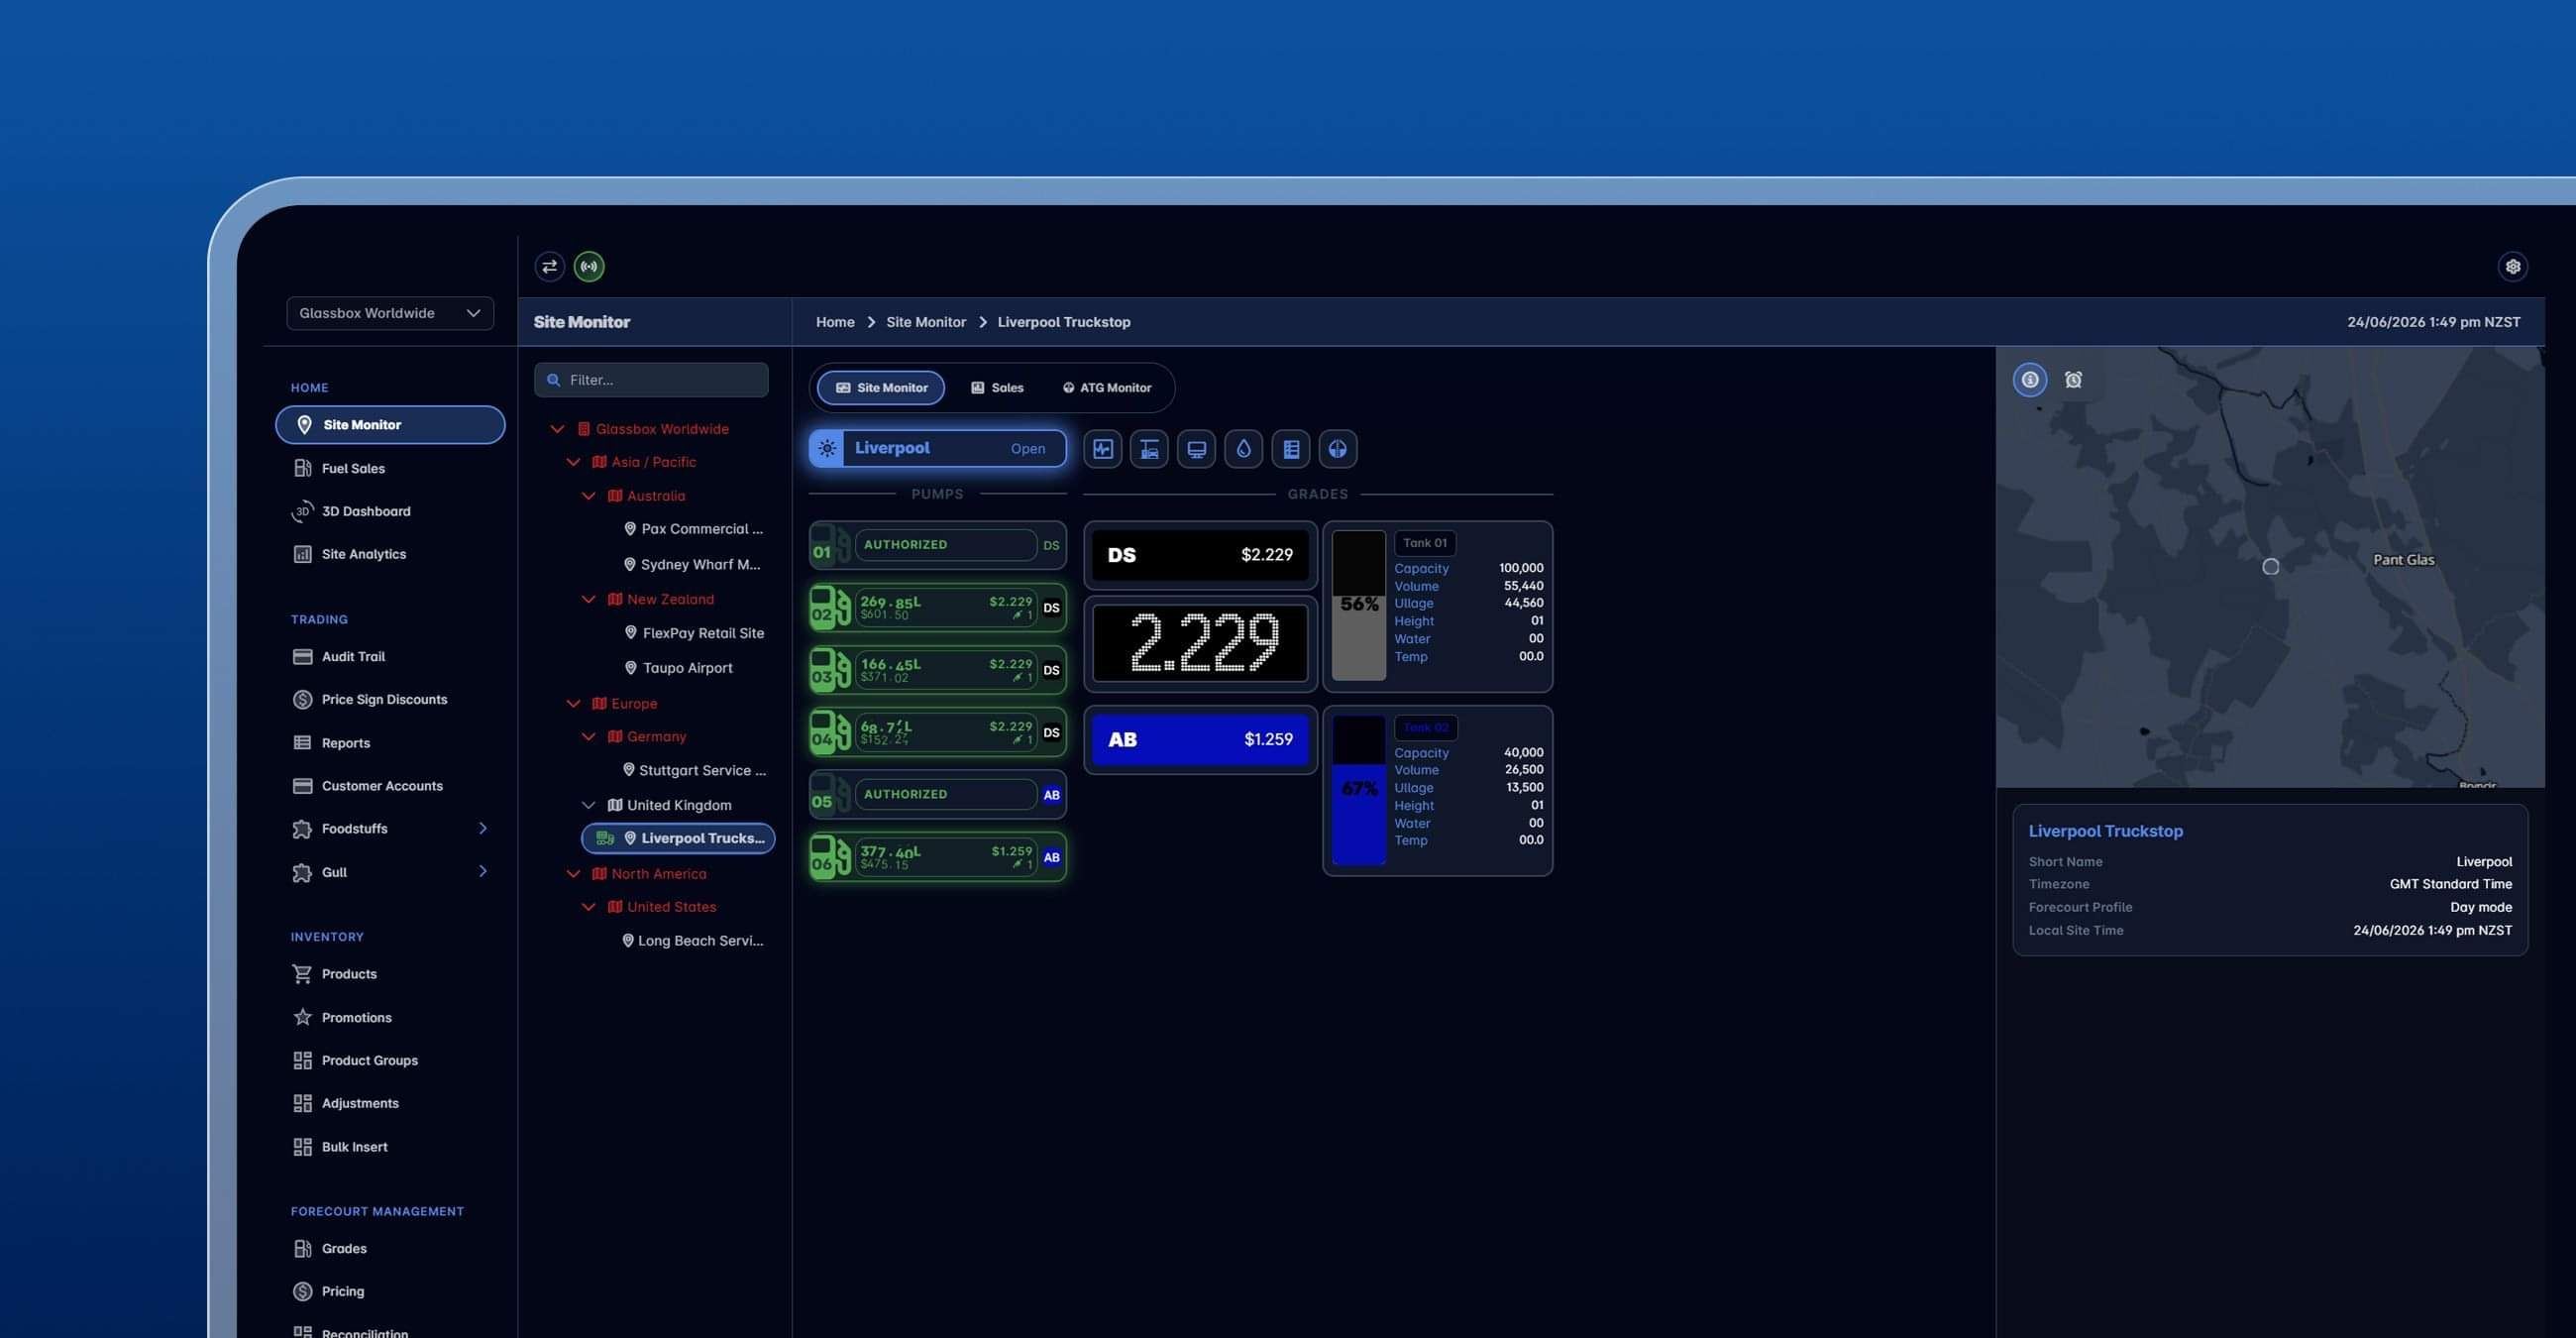The height and width of the screenshot is (1338, 2576).
Task: Collapse the Asia / Pacific tree node
Action: tap(573, 462)
